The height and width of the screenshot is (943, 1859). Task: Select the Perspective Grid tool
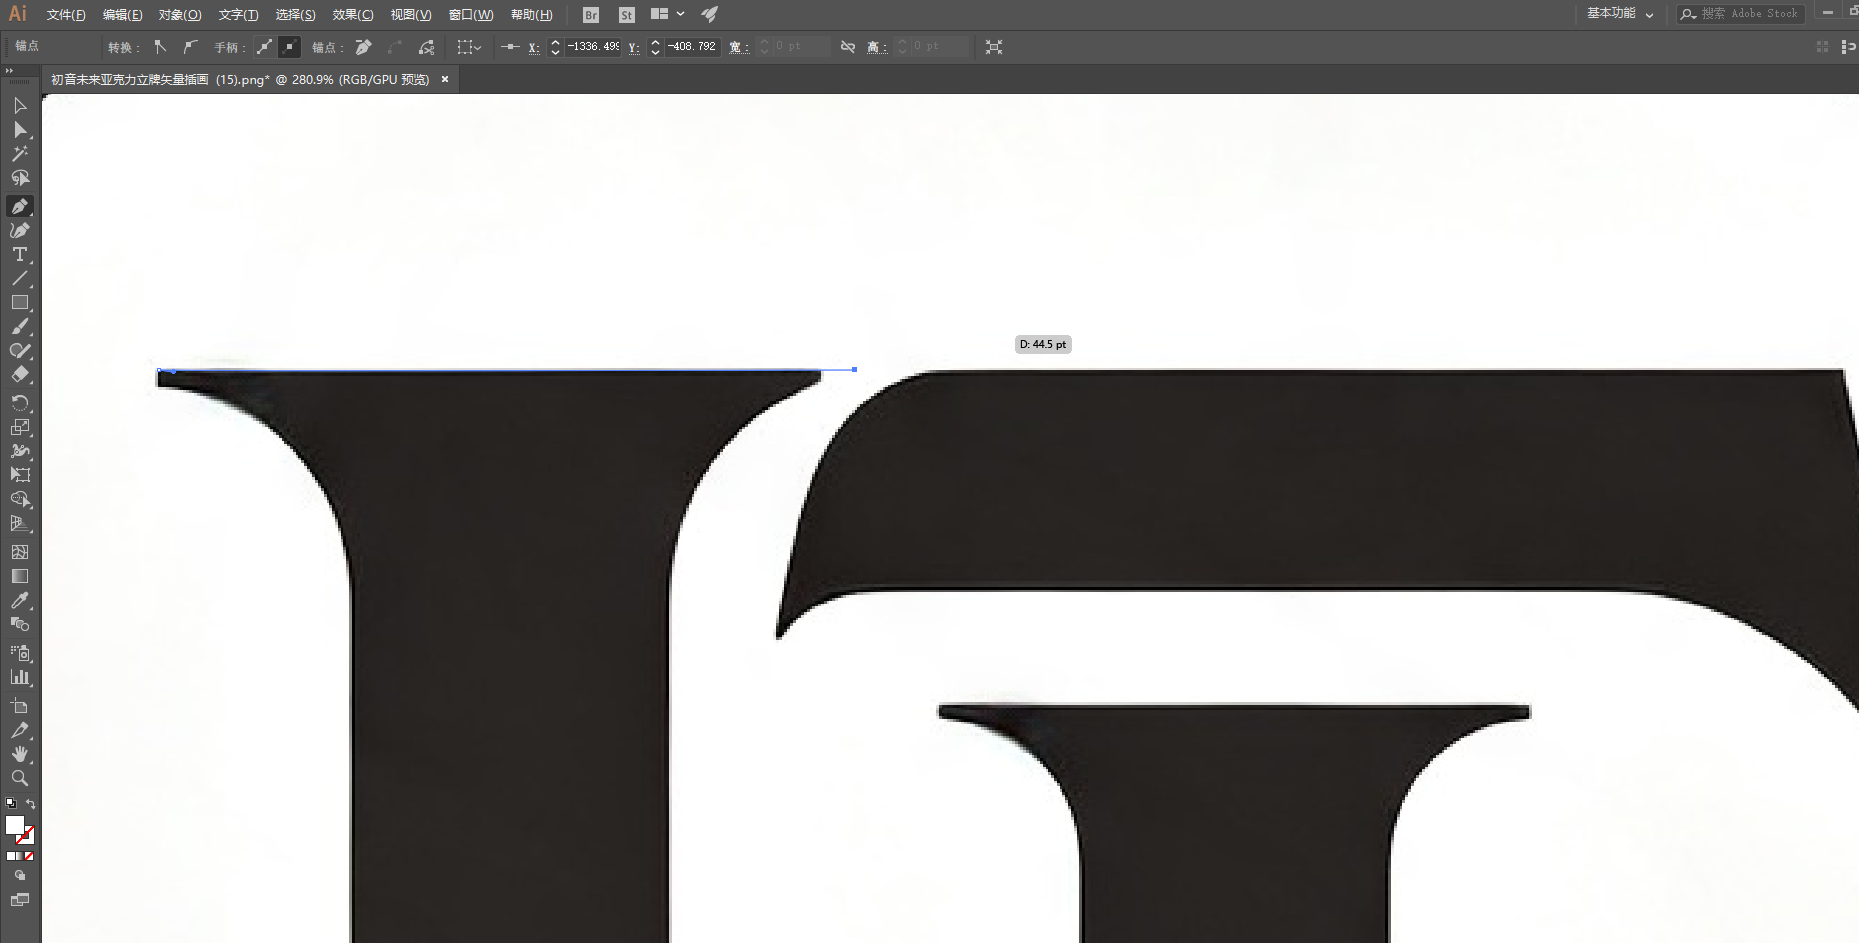coord(20,523)
